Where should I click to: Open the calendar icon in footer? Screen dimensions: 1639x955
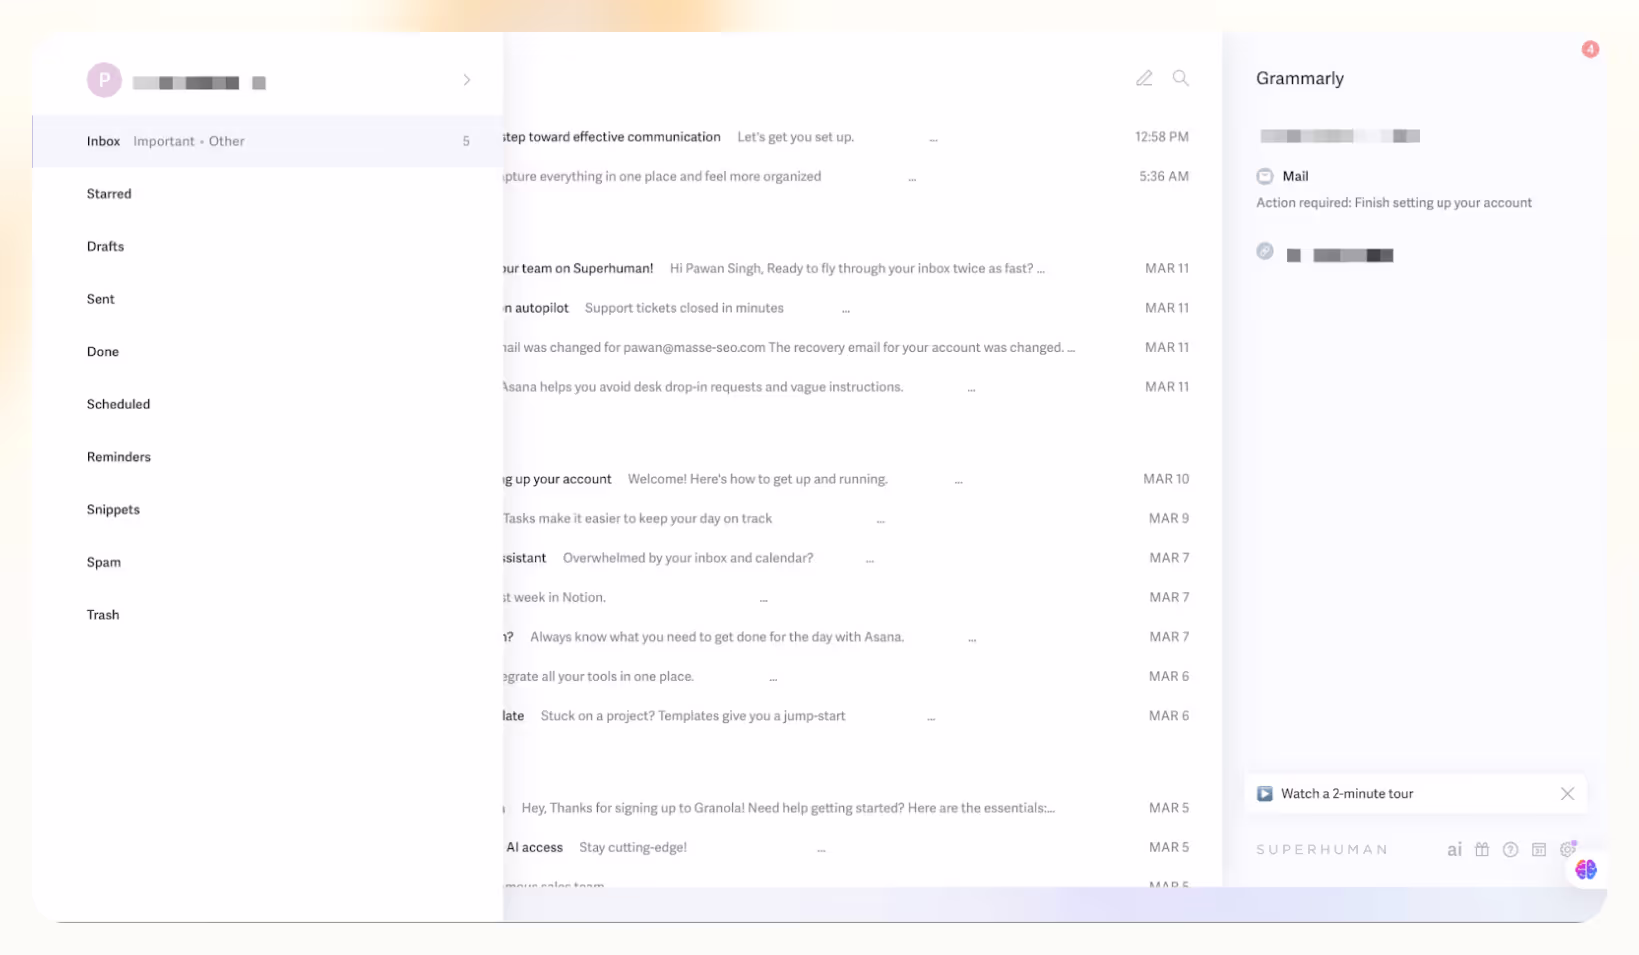pos(1539,849)
